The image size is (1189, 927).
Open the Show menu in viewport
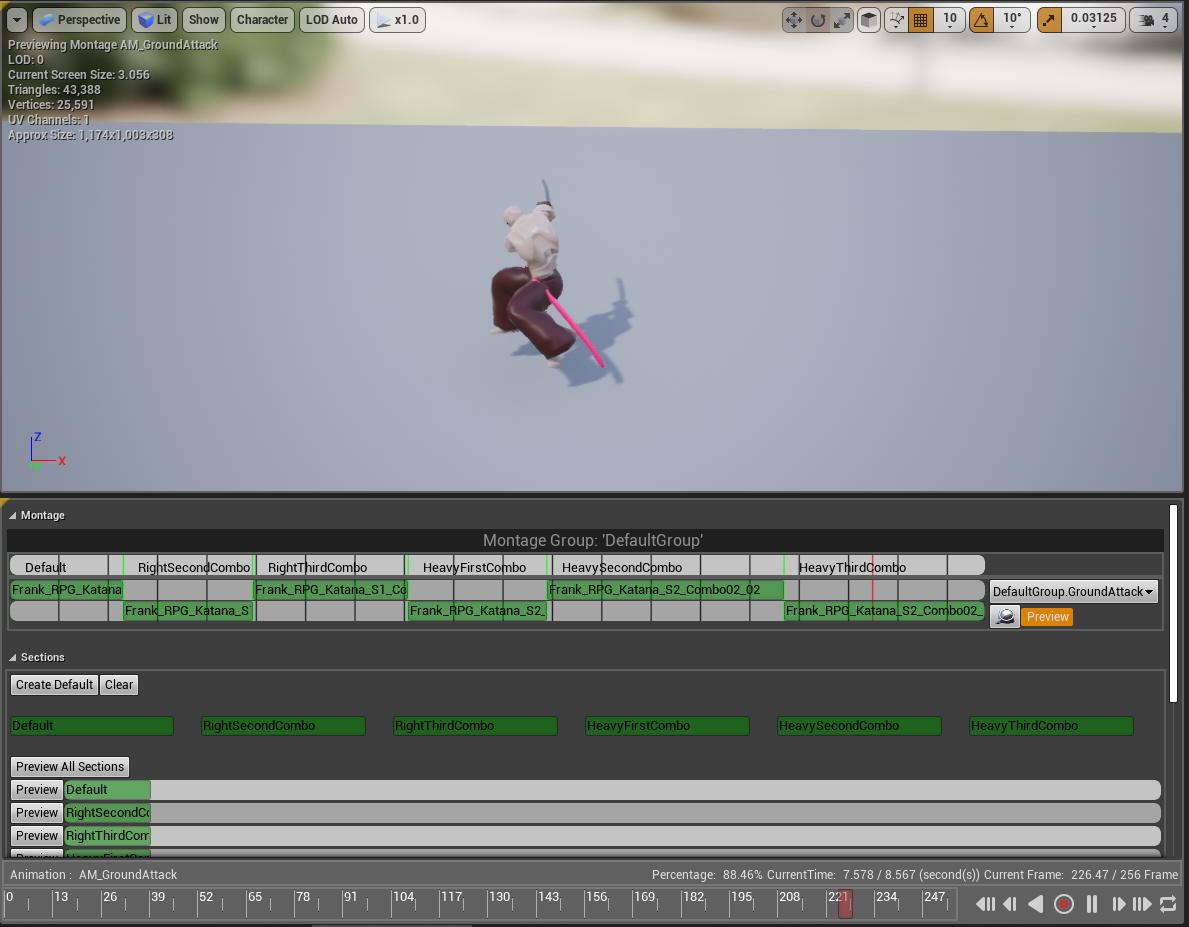pyautogui.click(x=203, y=20)
